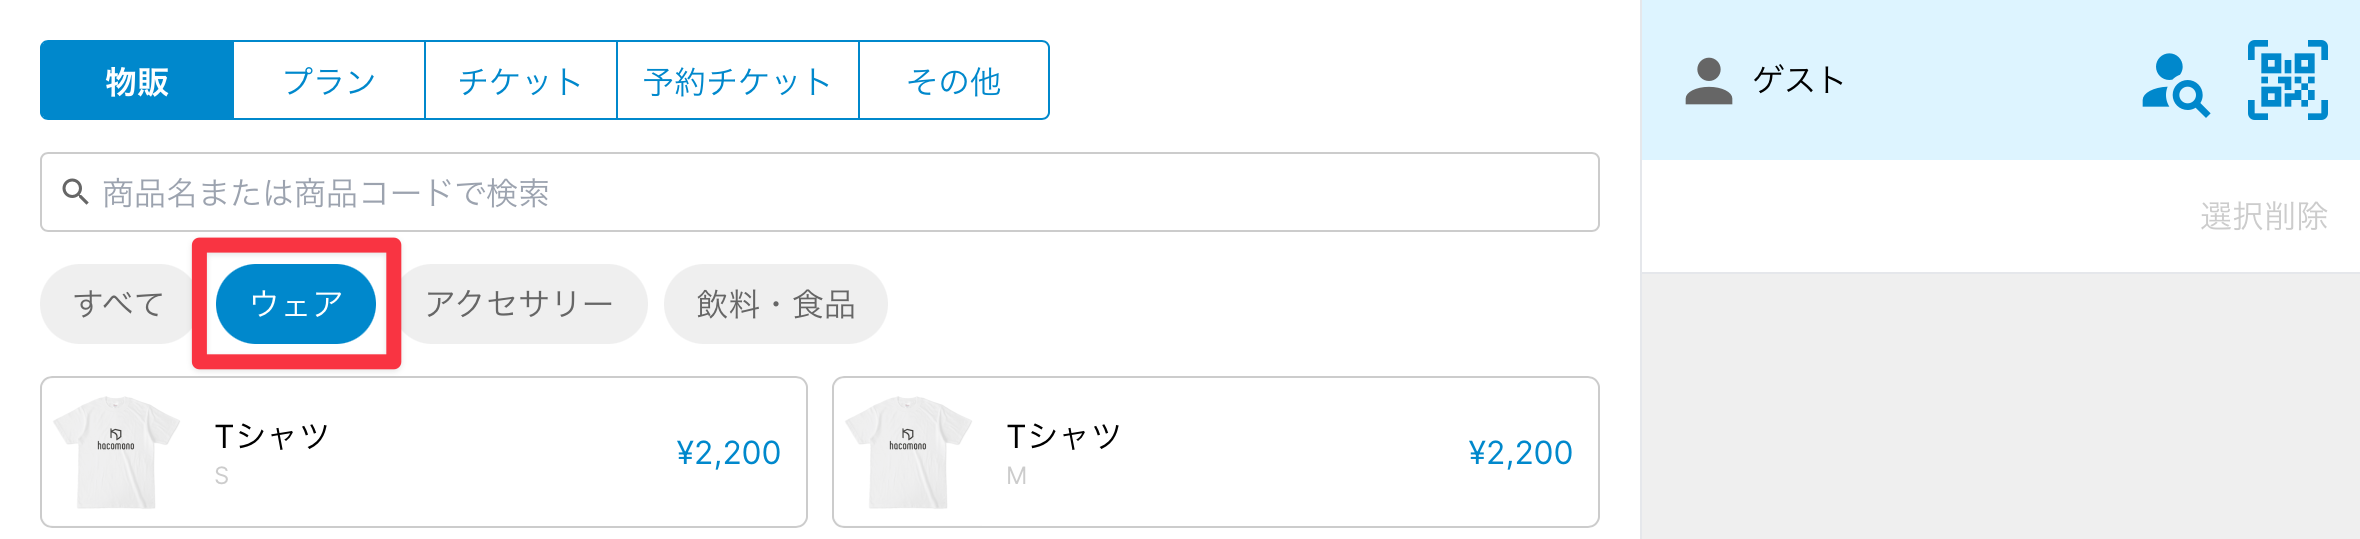Open the チケット tab
The height and width of the screenshot is (539, 2360).
tap(520, 81)
